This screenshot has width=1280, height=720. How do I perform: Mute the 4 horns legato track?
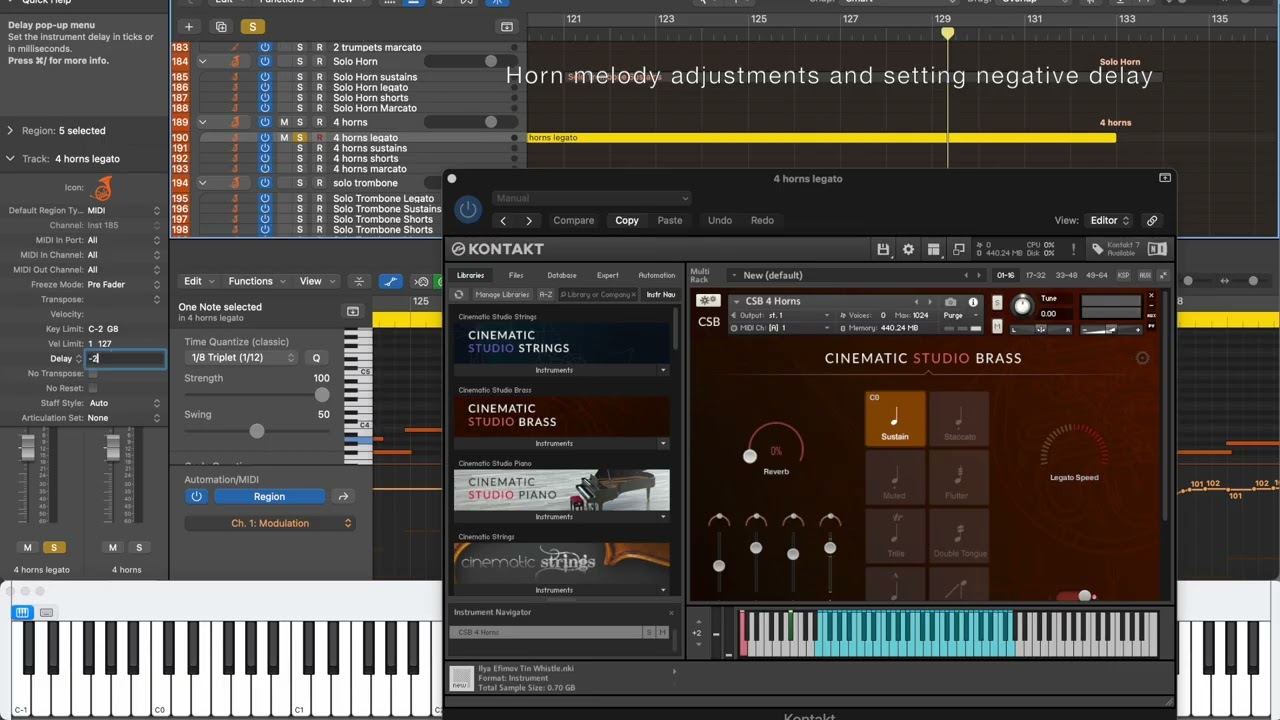pos(284,138)
